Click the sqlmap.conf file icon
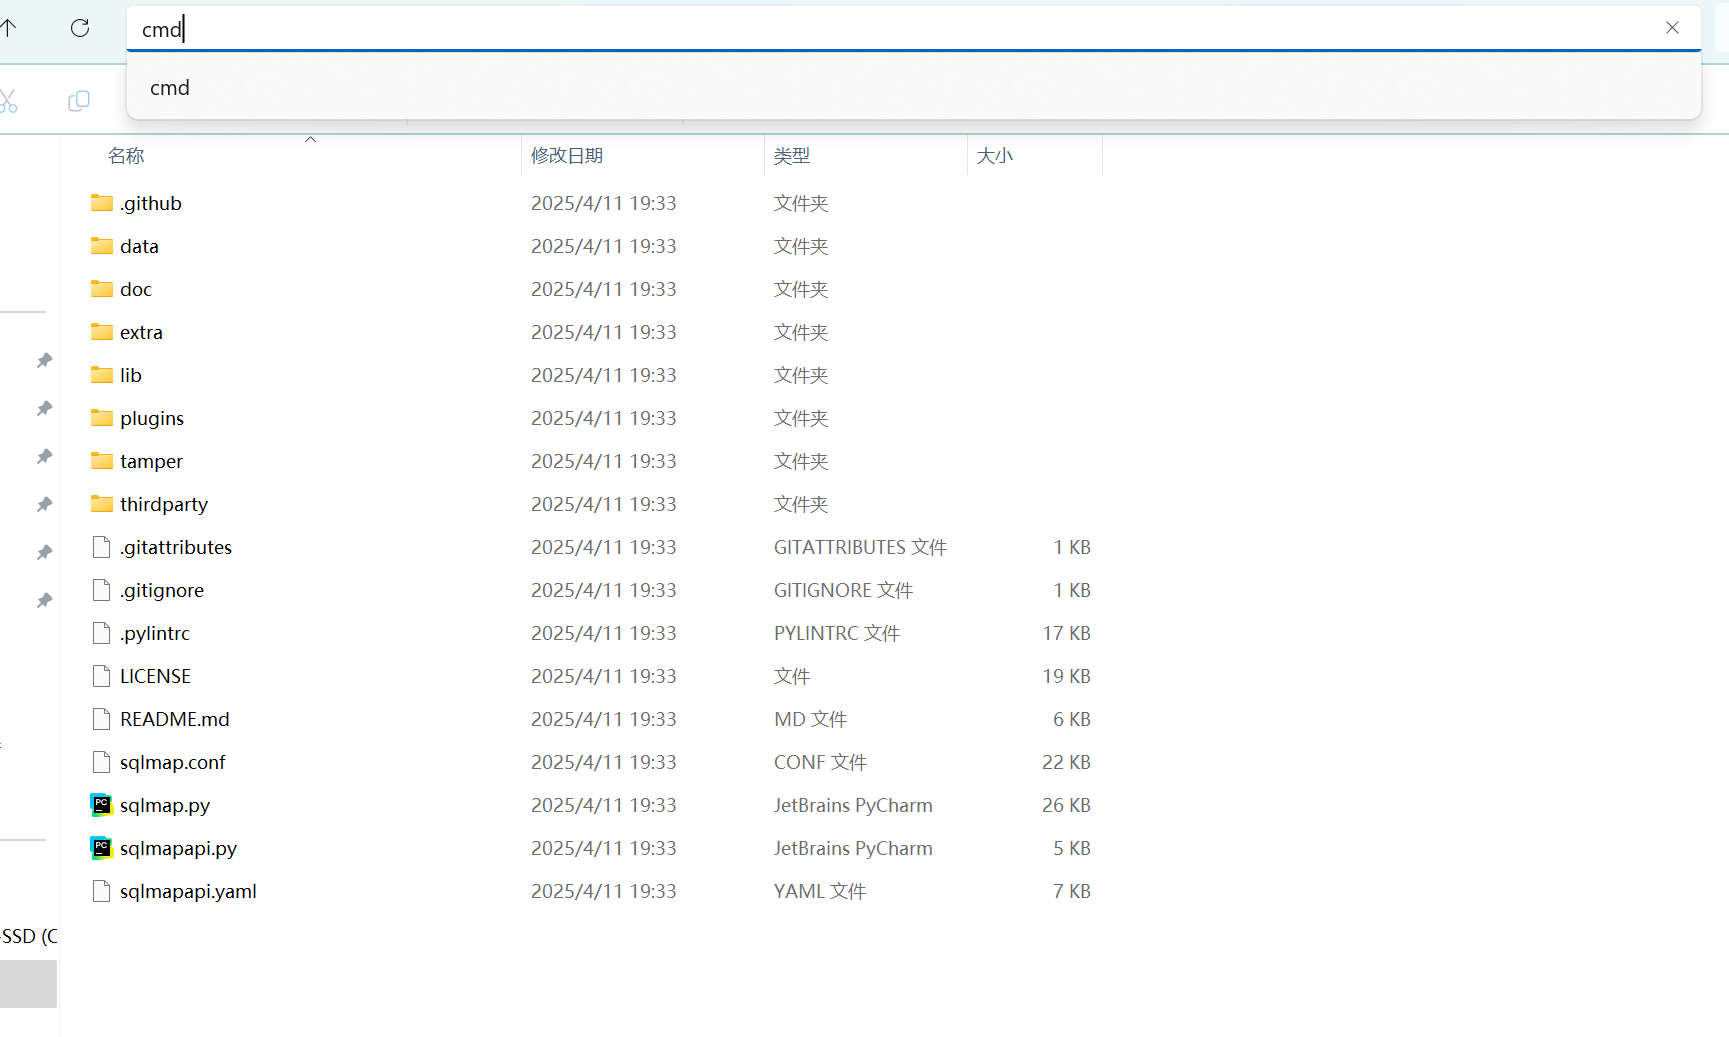The image size is (1729, 1037). pyautogui.click(x=101, y=762)
